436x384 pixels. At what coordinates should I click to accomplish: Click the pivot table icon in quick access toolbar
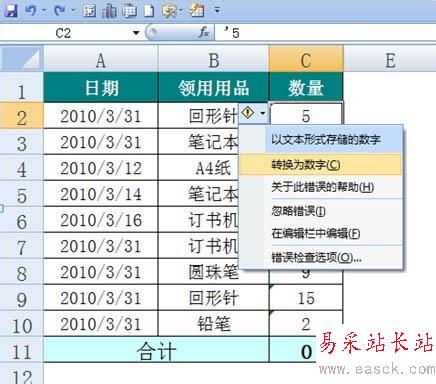[x=89, y=10]
